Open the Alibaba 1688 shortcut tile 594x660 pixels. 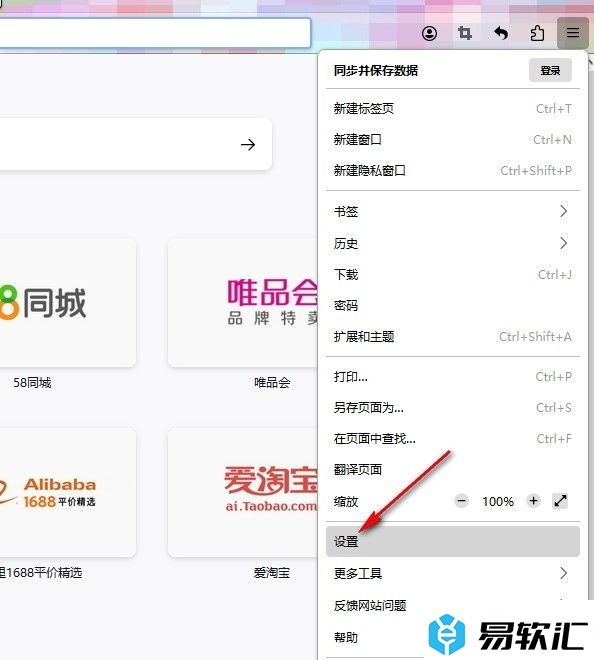tap(67, 492)
